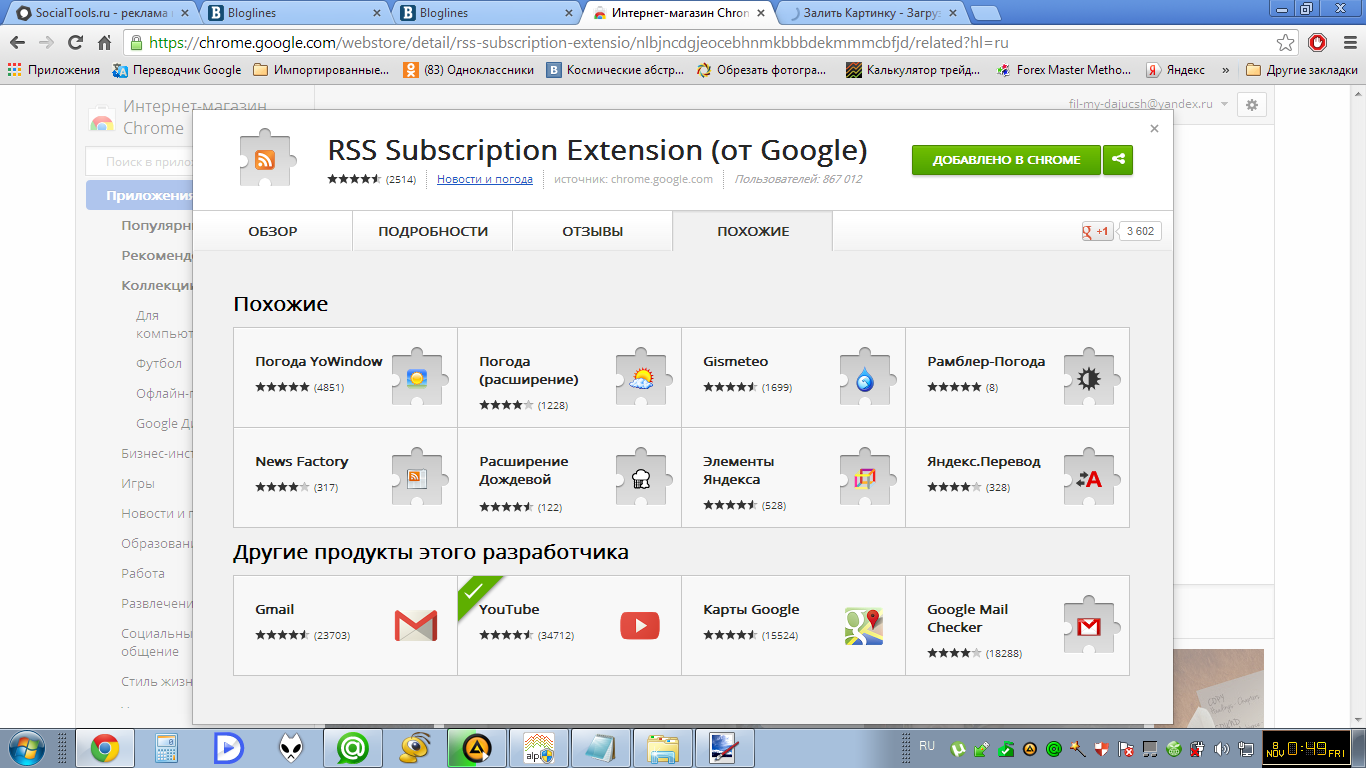Open the Одноклассники bookmark
The image size is (1366, 768).
(x=469, y=70)
